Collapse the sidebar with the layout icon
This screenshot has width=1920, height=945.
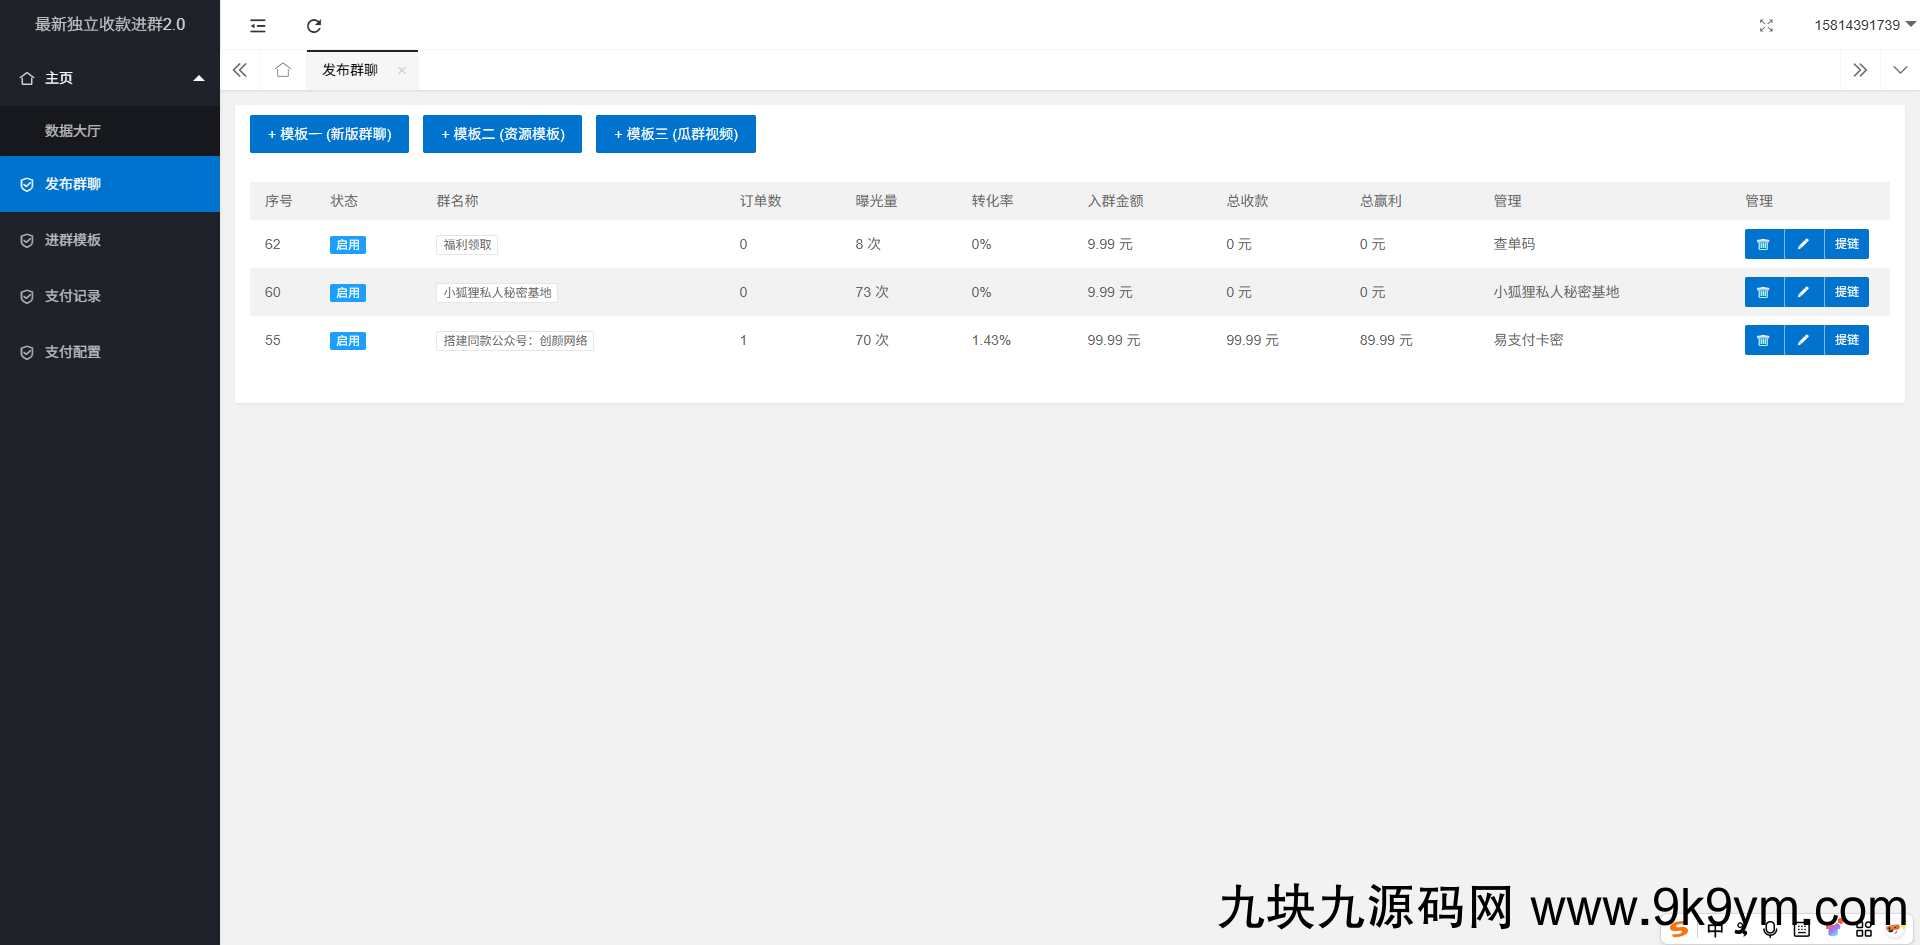257,25
